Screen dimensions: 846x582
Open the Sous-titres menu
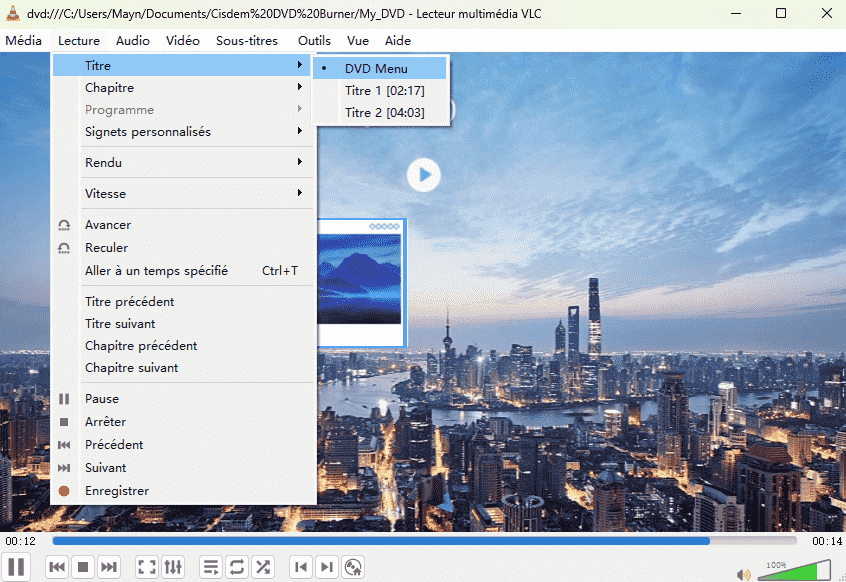click(x=247, y=40)
